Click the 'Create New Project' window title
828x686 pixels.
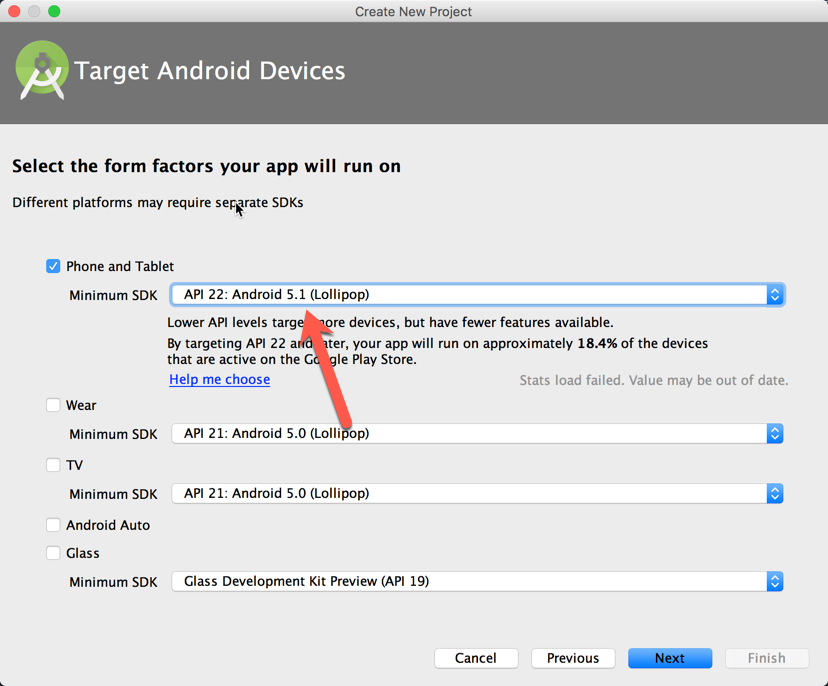pyautogui.click(x=413, y=12)
